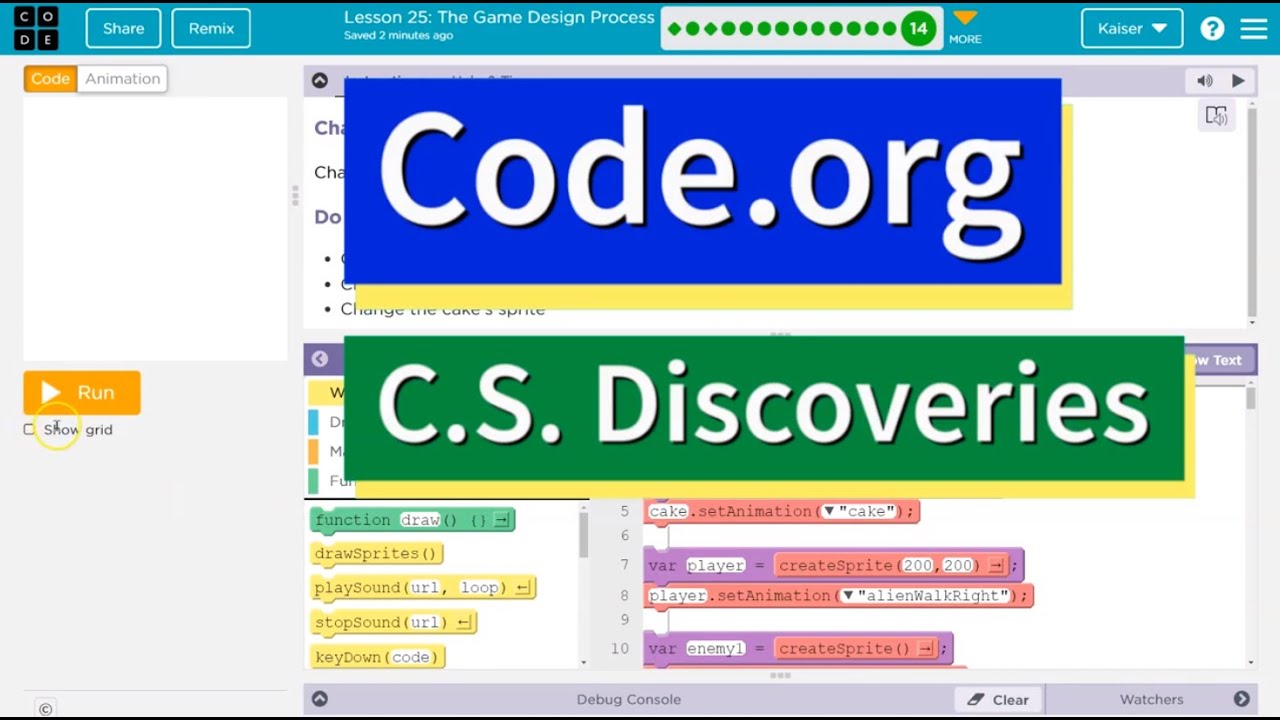Click the code parameter in keyDown block
The image size is (1280, 720).
tap(410, 657)
